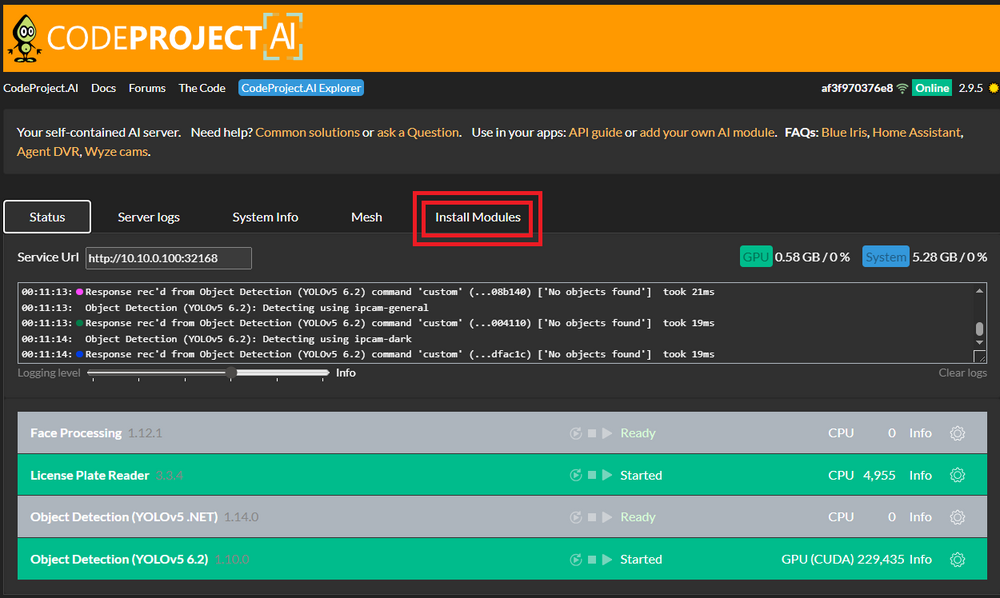Open Info for License Plate Reader
Image resolution: width=1000 pixels, height=598 pixels.
(x=920, y=476)
